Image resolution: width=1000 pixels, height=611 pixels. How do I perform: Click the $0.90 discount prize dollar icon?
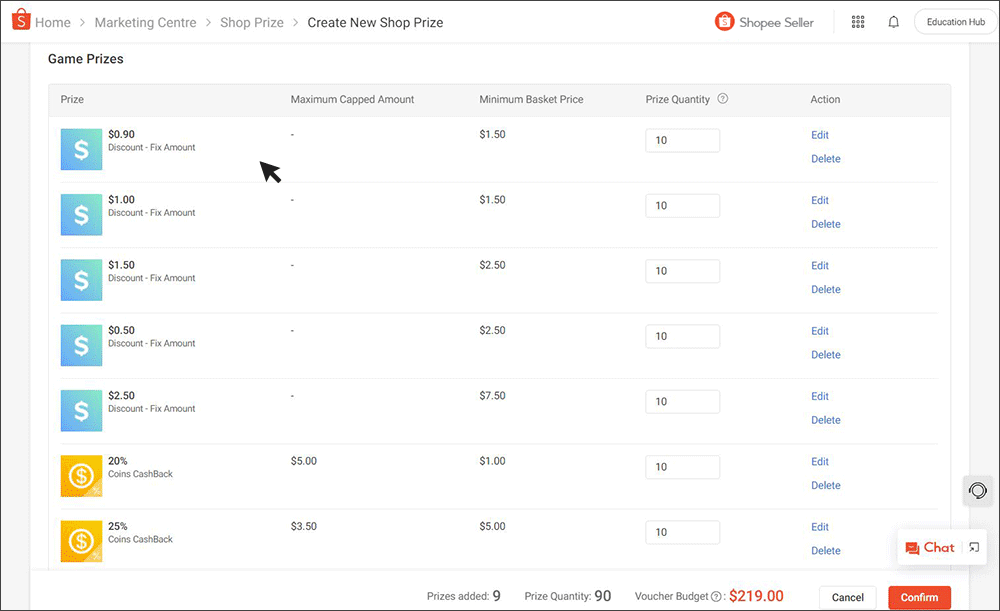click(81, 149)
